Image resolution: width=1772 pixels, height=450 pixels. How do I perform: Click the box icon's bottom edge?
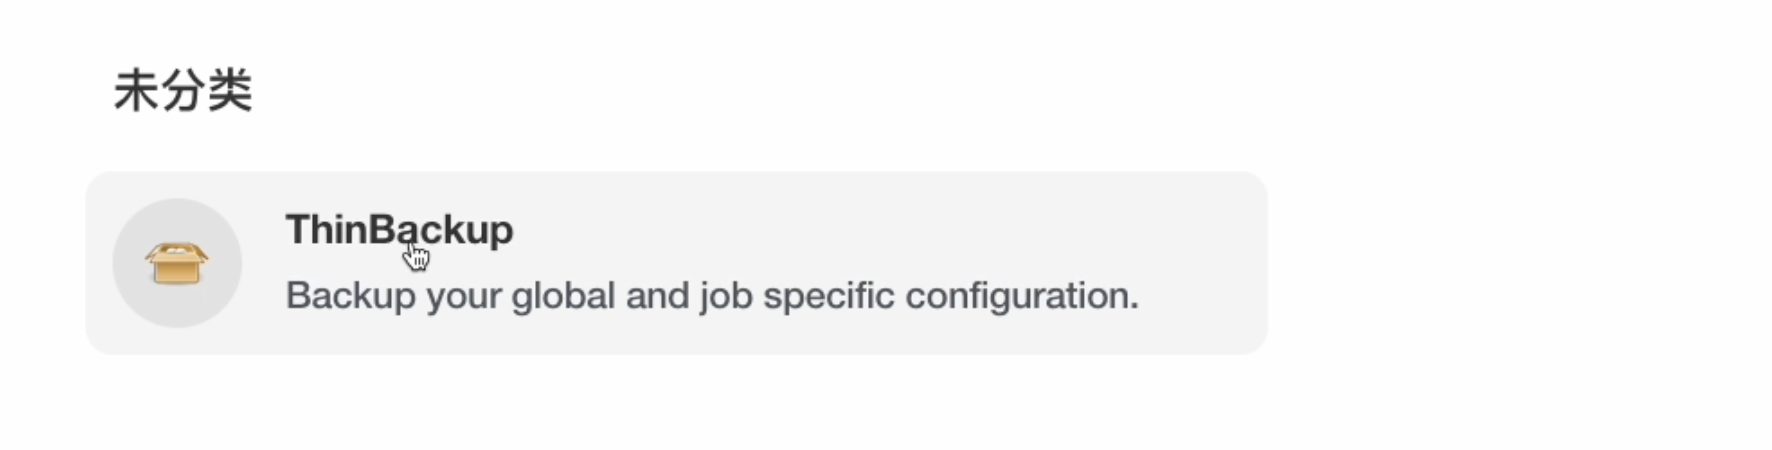click(x=177, y=283)
